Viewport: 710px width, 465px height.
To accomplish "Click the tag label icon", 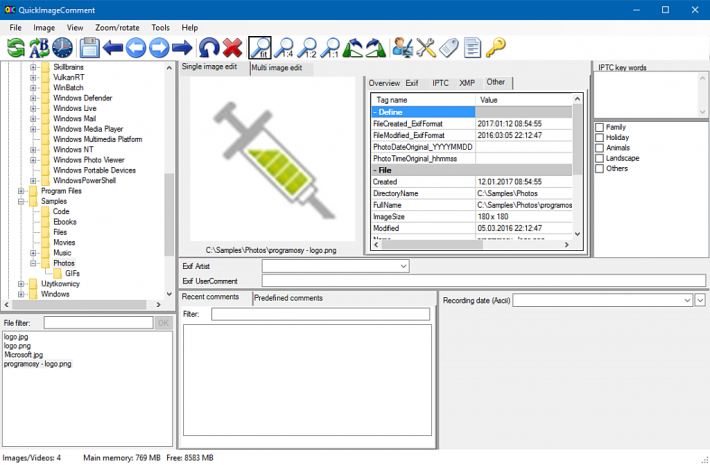I will (449, 48).
